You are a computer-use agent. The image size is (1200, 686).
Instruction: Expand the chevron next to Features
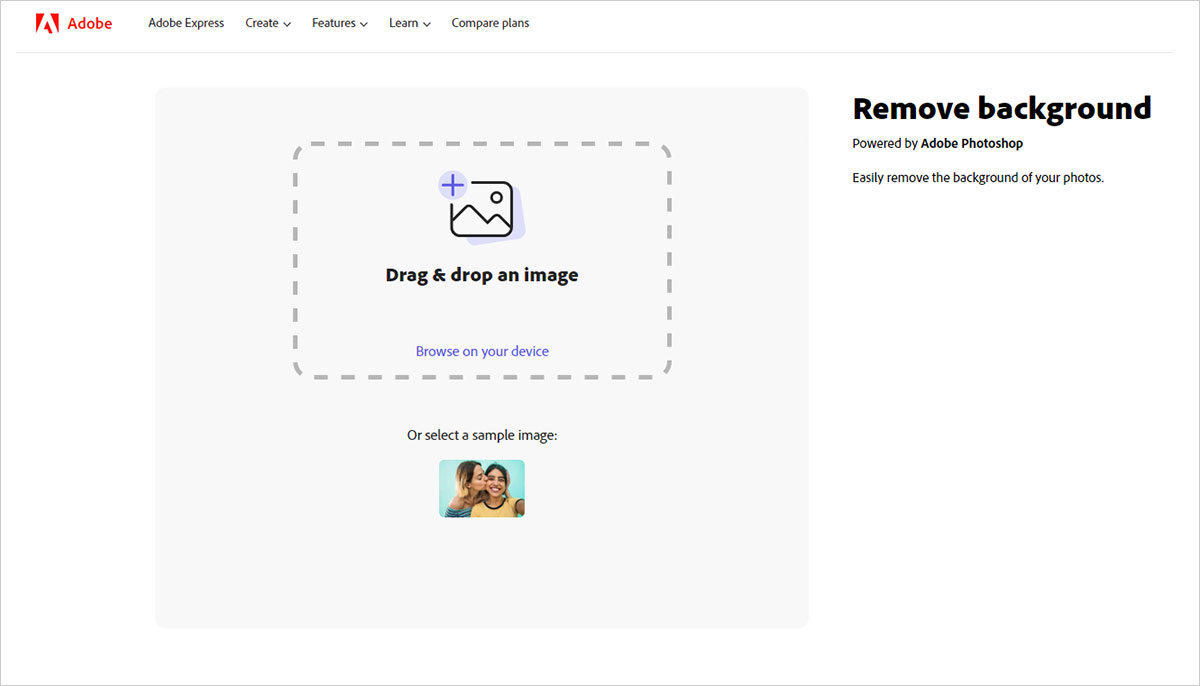(x=364, y=24)
